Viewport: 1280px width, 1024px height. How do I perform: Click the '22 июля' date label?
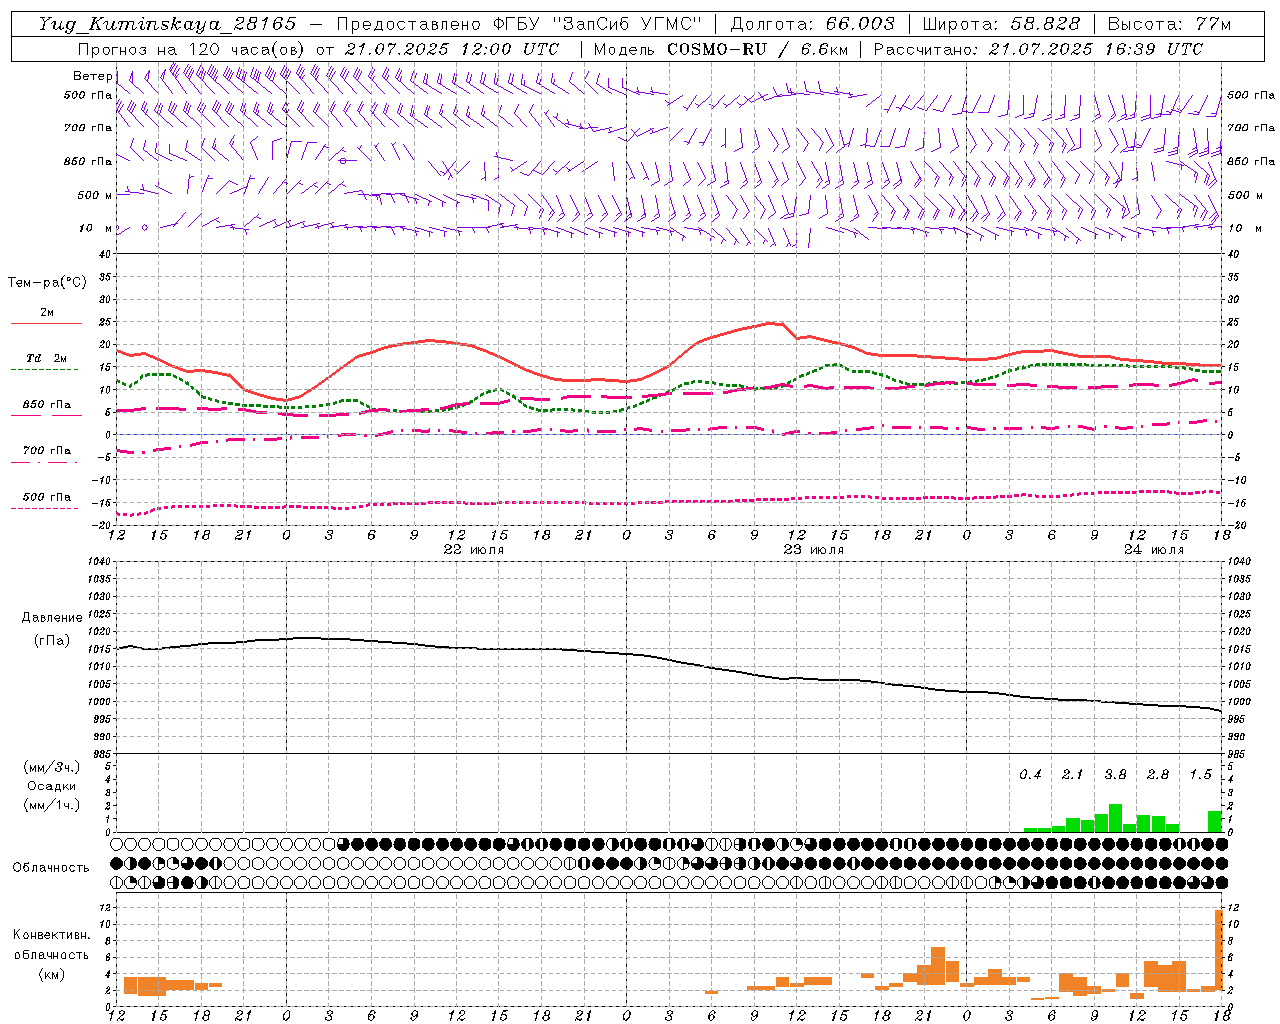click(474, 550)
